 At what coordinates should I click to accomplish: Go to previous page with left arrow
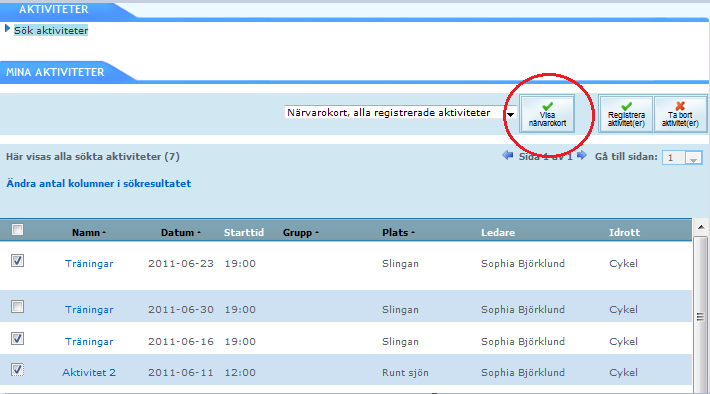pyautogui.click(x=508, y=156)
